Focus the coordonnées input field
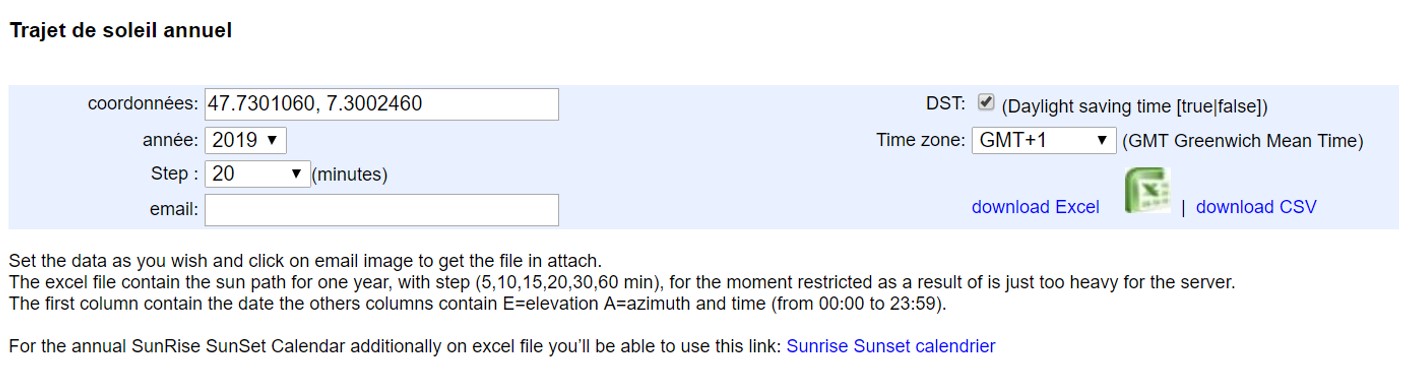 (x=381, y=104)
